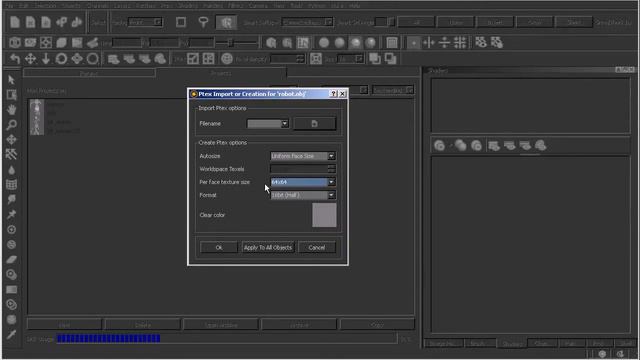This screenshot has height=360, width=640.
Task: Click the question mark help button in dialog title
Action: click(333, 94)
